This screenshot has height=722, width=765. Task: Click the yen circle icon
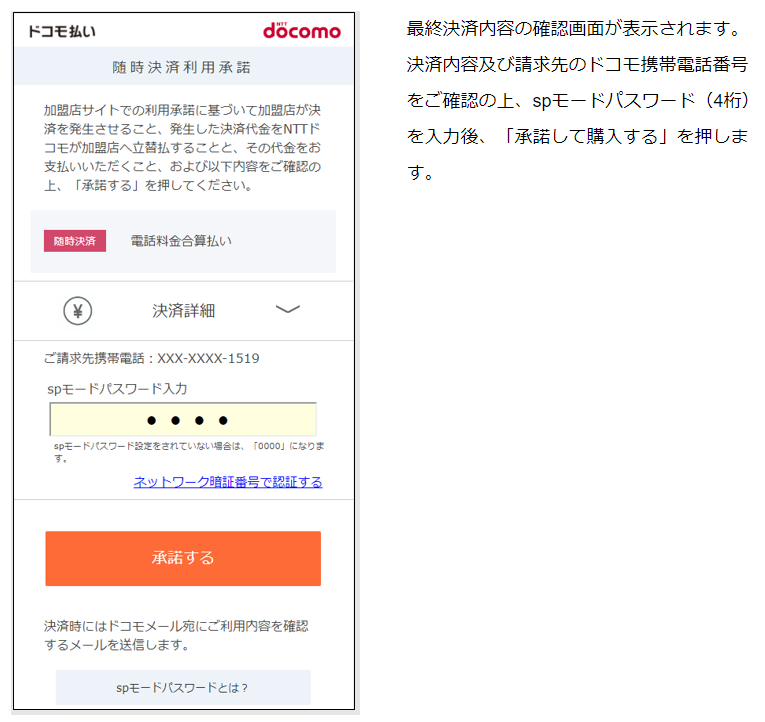pyautogui.click(x=78, y=311)
